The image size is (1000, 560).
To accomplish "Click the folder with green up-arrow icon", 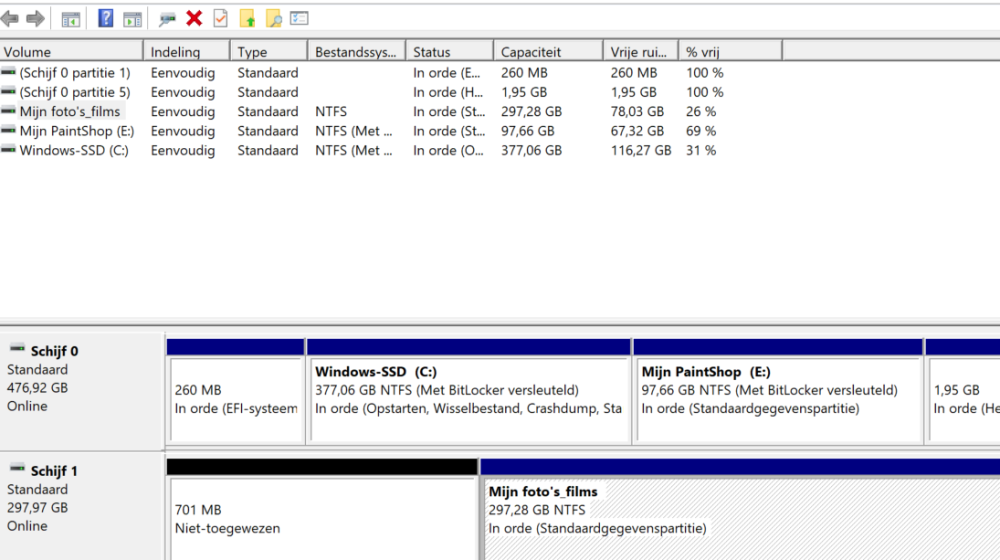I will pos(247,18).
